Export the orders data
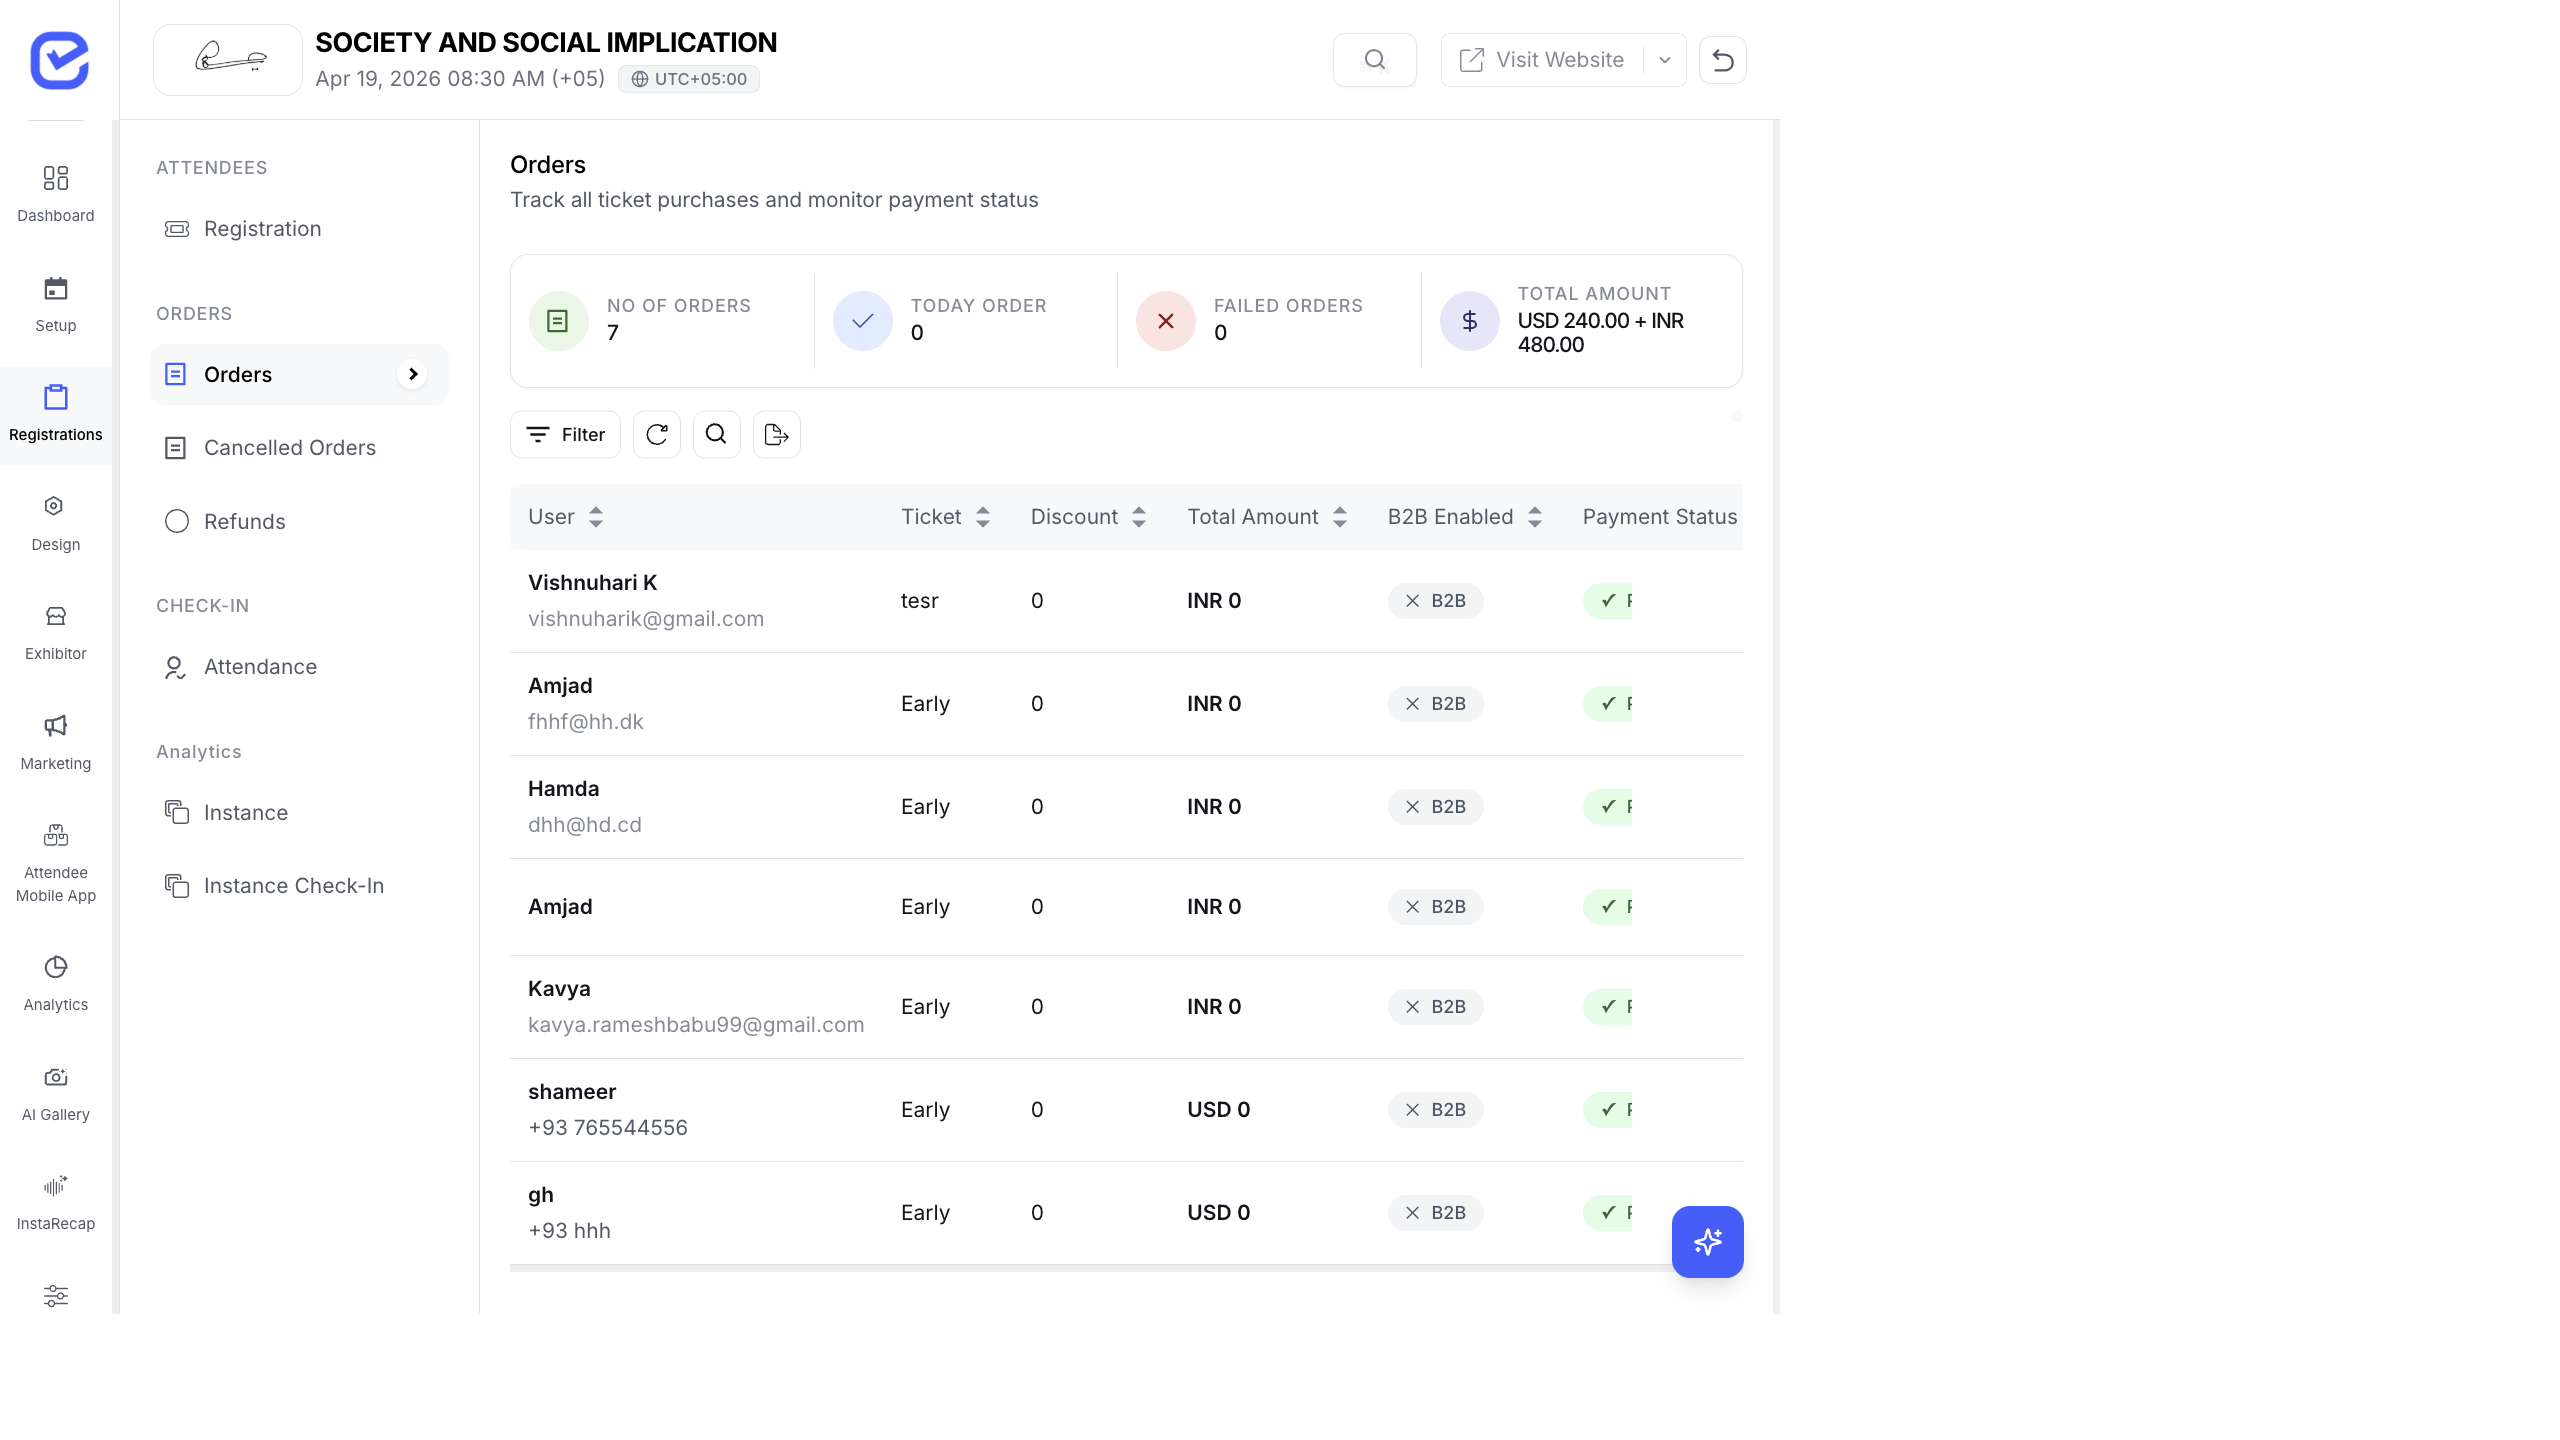The height and width of the screenshot is (1440, 2560). coord(776,434)
